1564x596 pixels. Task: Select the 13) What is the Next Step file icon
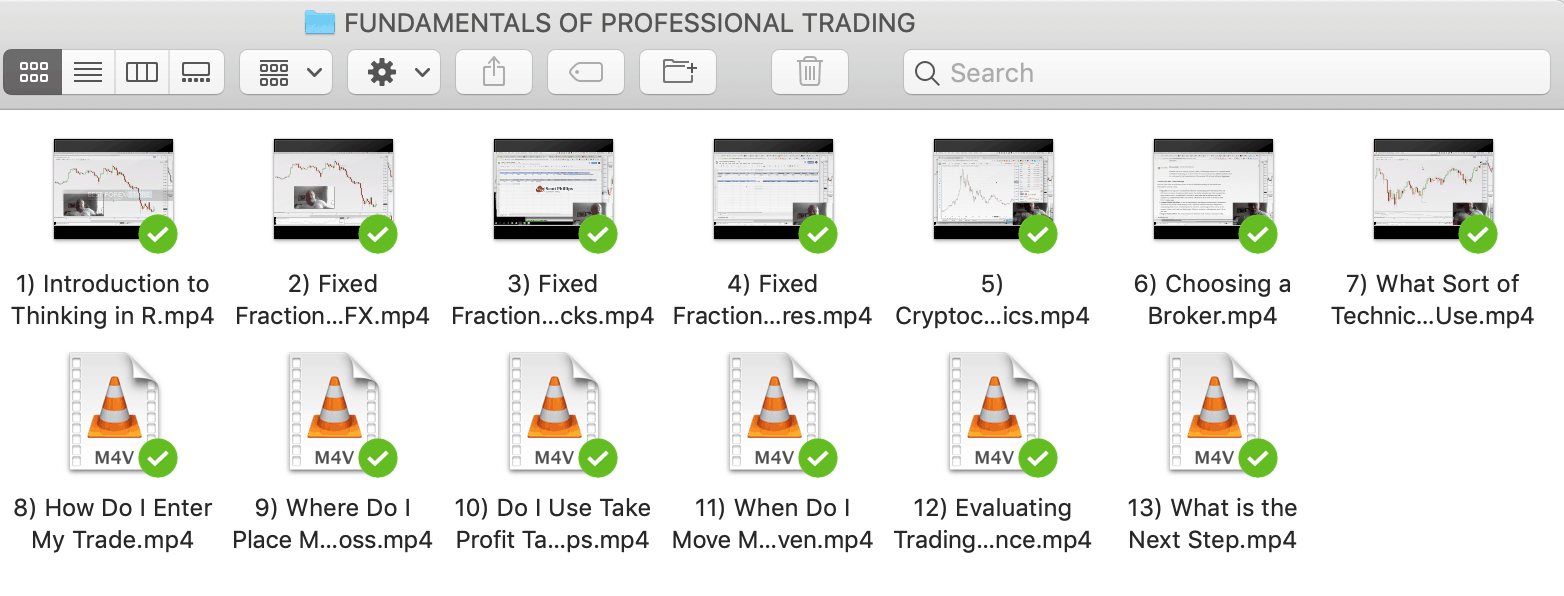pyautogui.click(x=1212, y=411)
